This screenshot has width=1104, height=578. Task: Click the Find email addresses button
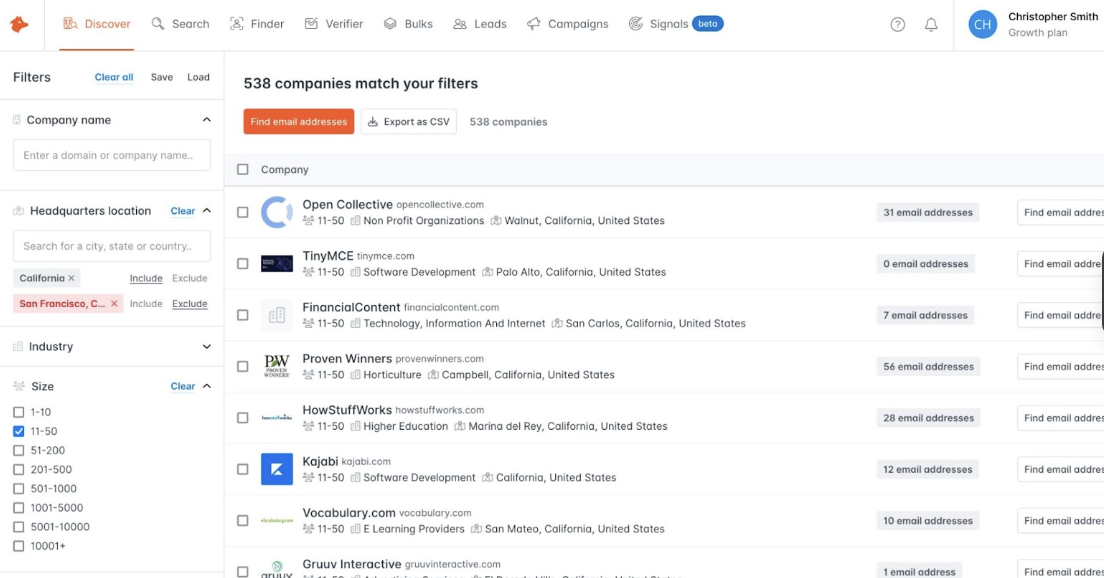click(x=298, y=121)
